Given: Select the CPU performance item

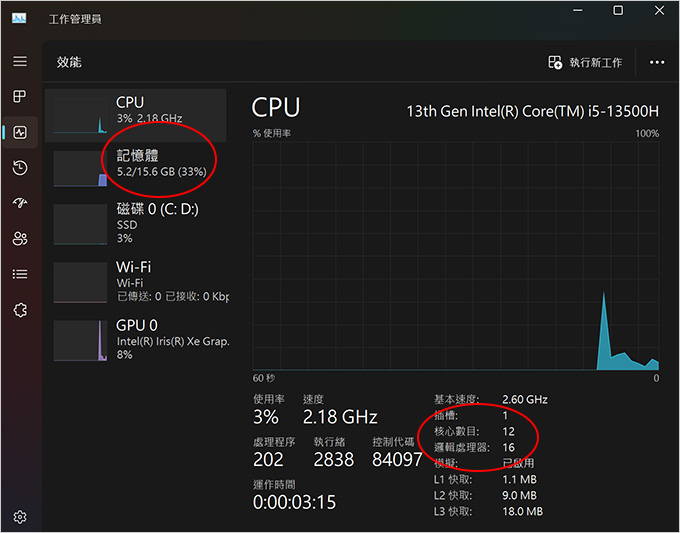Looking at the screenshot, I should [136, 115].
